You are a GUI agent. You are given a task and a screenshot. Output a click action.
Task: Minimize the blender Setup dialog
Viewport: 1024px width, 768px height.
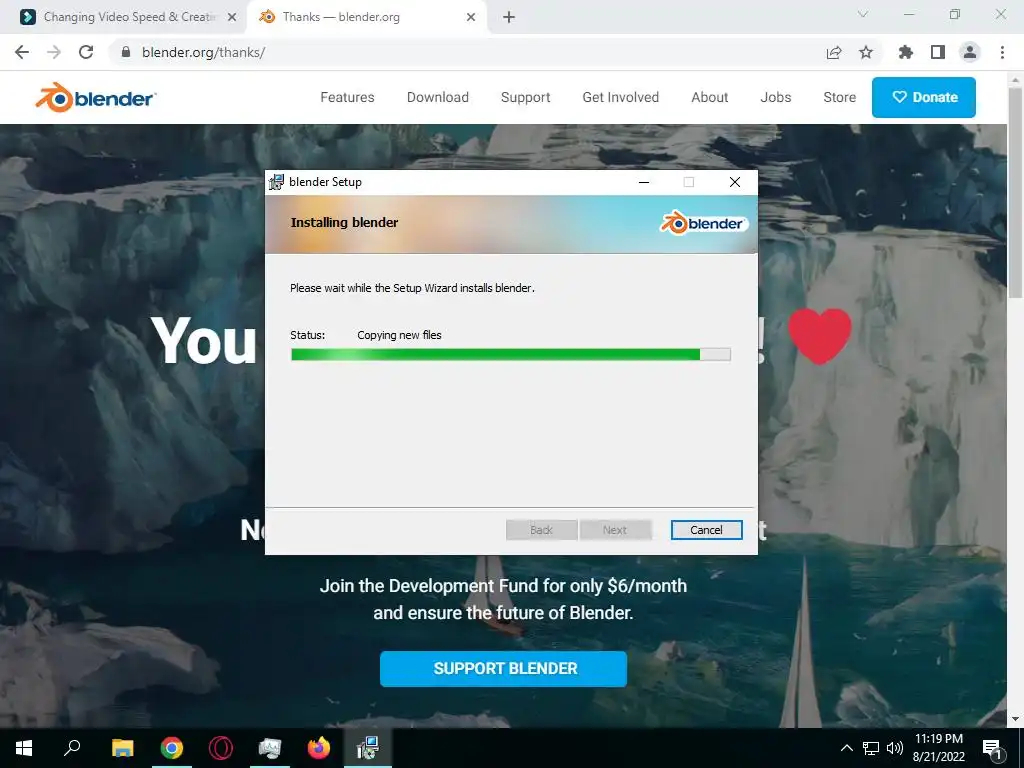point(644,182)
